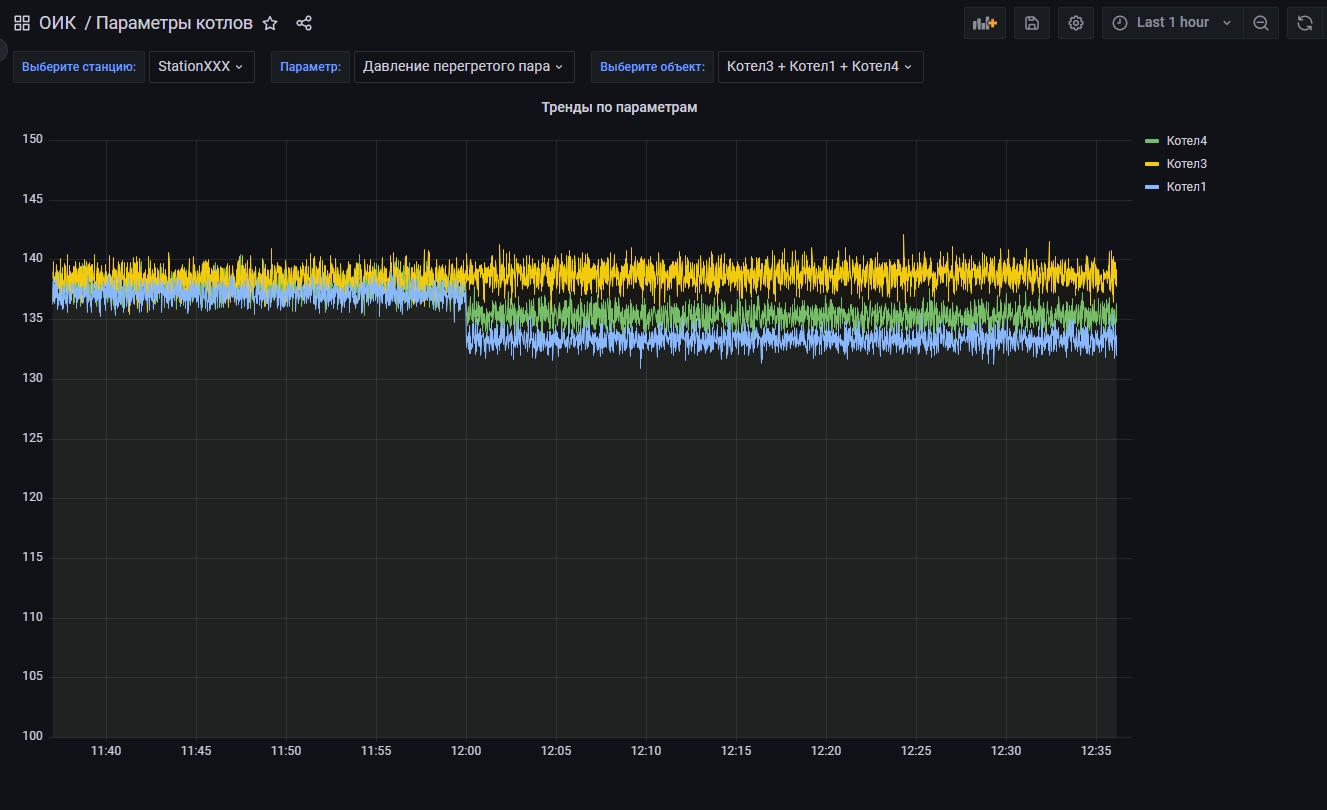1327x810 pixels.
Task: Zoom out the time range
Action: coord(1261,23)
